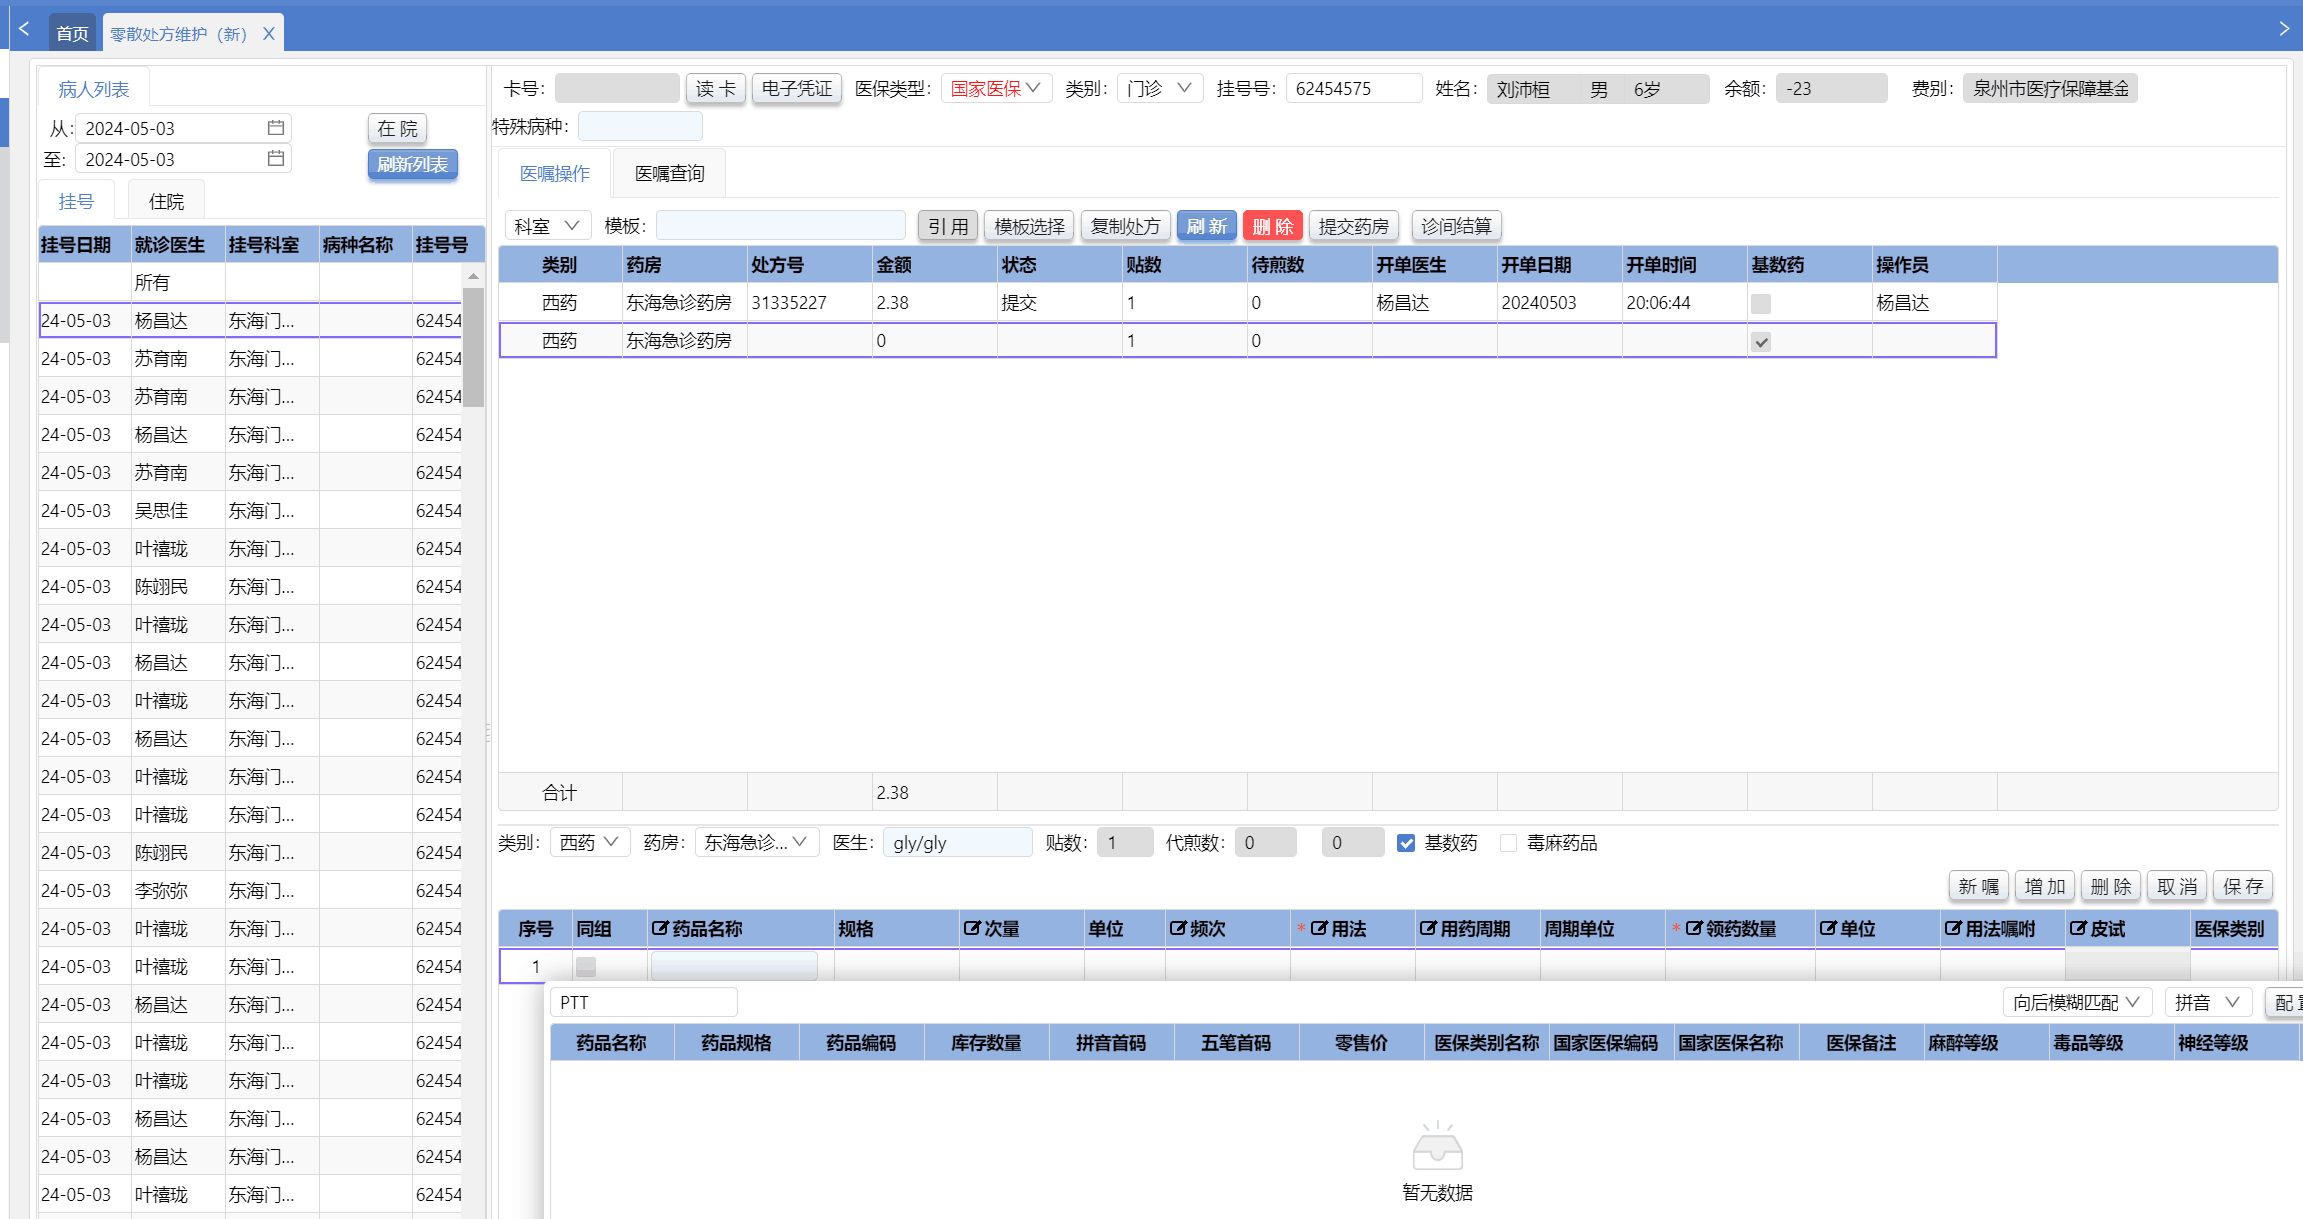Click edit icon on 皮试 column header
2303x1219 pixels.
[2078, 929]
